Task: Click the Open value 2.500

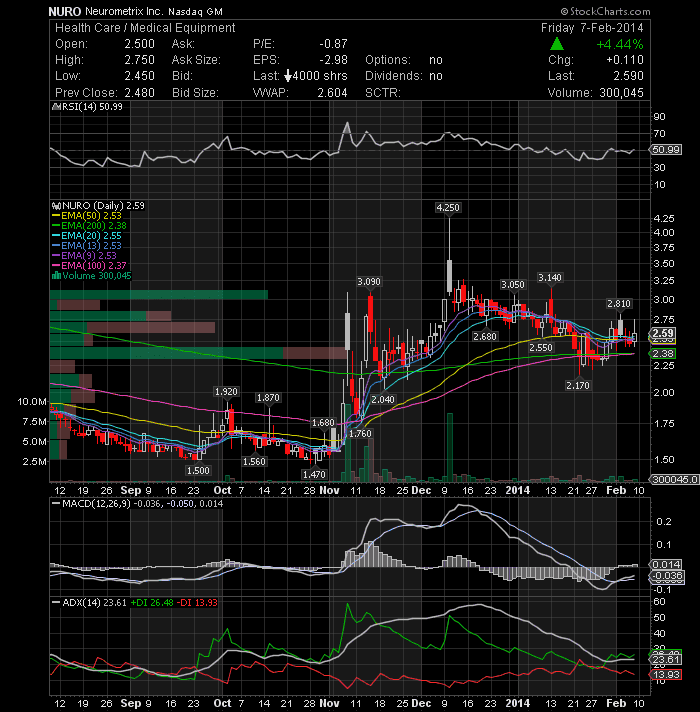Action: pos(139,44)
